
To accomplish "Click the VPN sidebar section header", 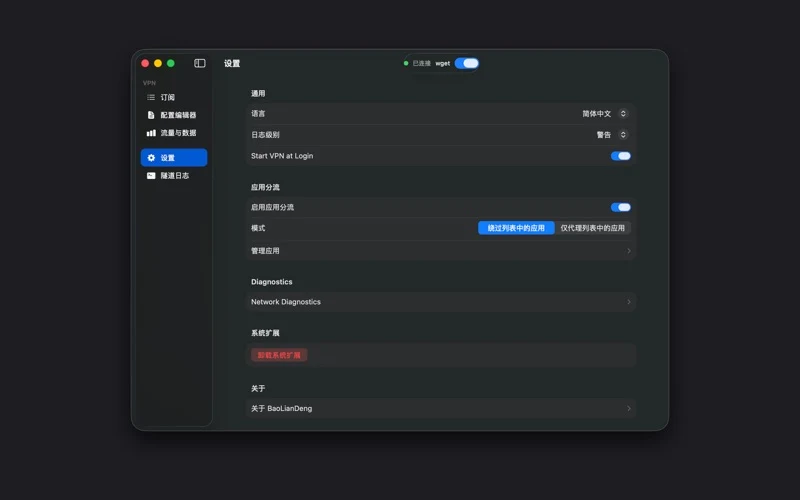I will (x=149, y=83).
